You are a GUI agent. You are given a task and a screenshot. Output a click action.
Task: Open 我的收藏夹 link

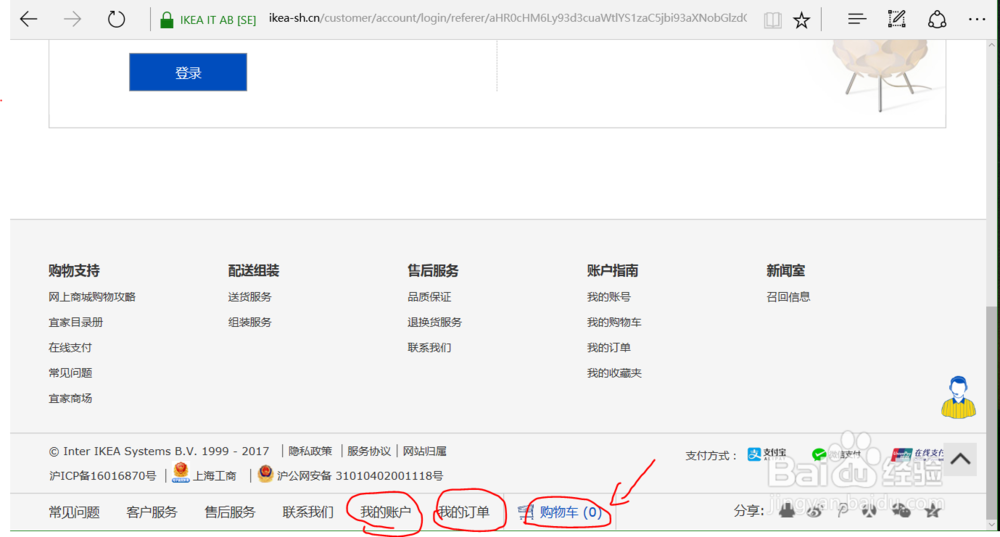[x=614, y=373]
